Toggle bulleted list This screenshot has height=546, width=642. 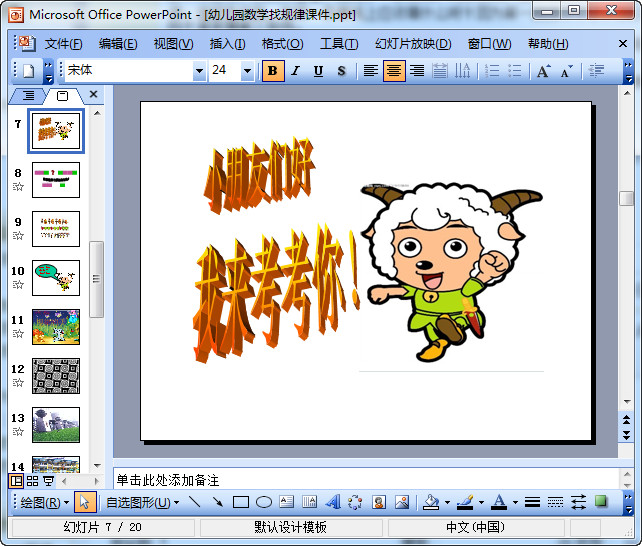pyautogui.click(x=515, y=71)
